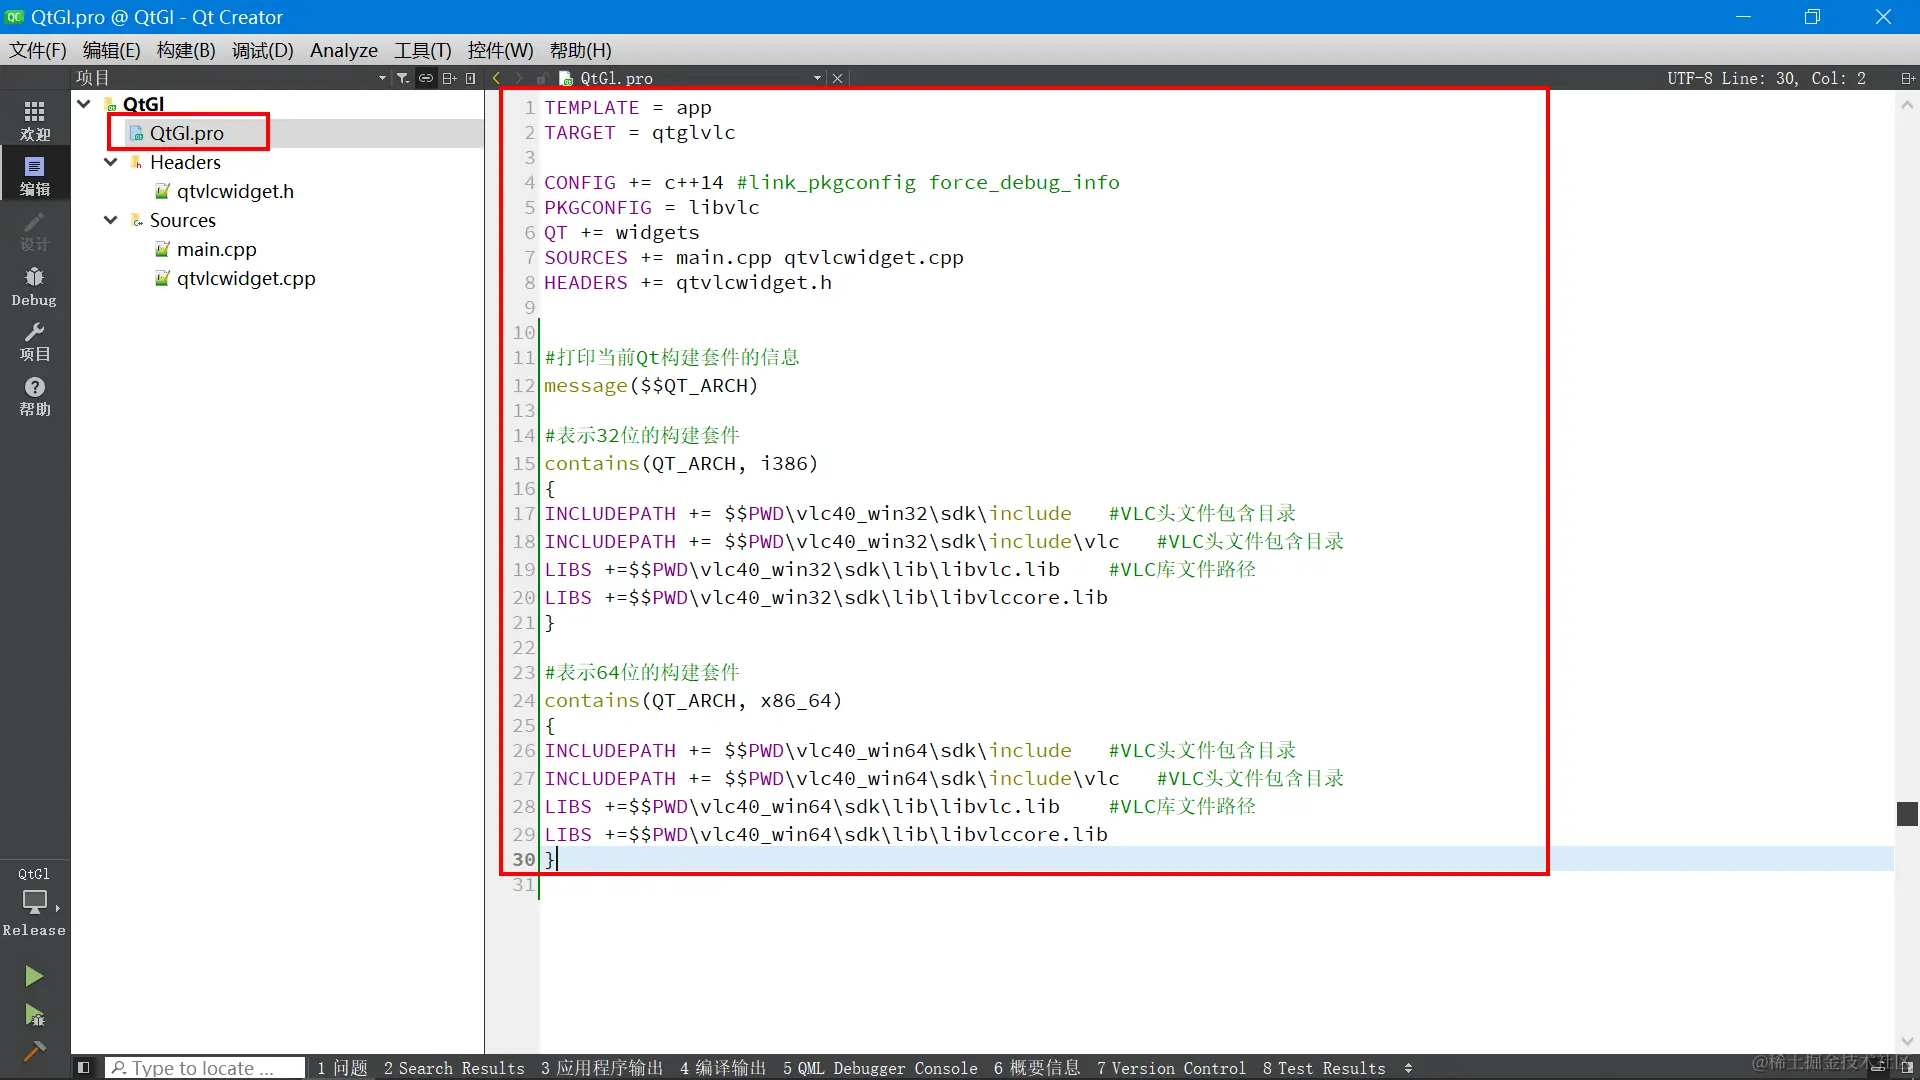Image resolution: width=1920 pixels, height=1080 pixels.
Task: Click the Build hammer icon
Action: point(34,1051)
